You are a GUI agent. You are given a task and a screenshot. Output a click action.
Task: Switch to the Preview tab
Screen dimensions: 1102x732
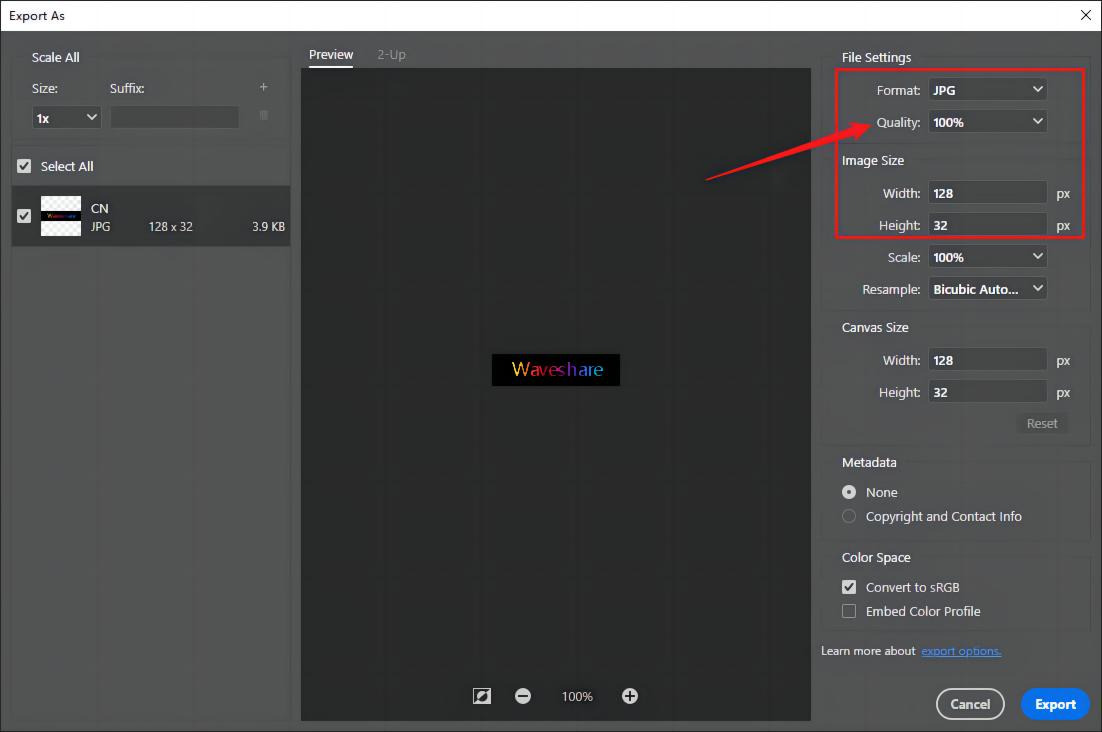point(331,54)
